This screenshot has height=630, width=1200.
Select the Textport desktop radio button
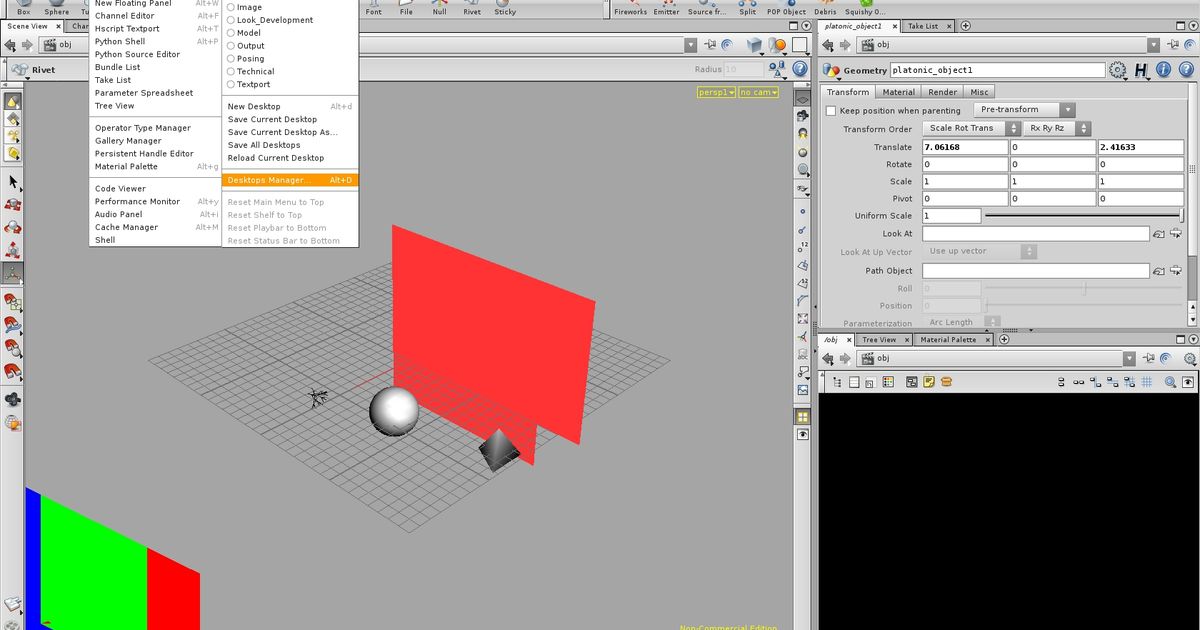tap(231, 85)
